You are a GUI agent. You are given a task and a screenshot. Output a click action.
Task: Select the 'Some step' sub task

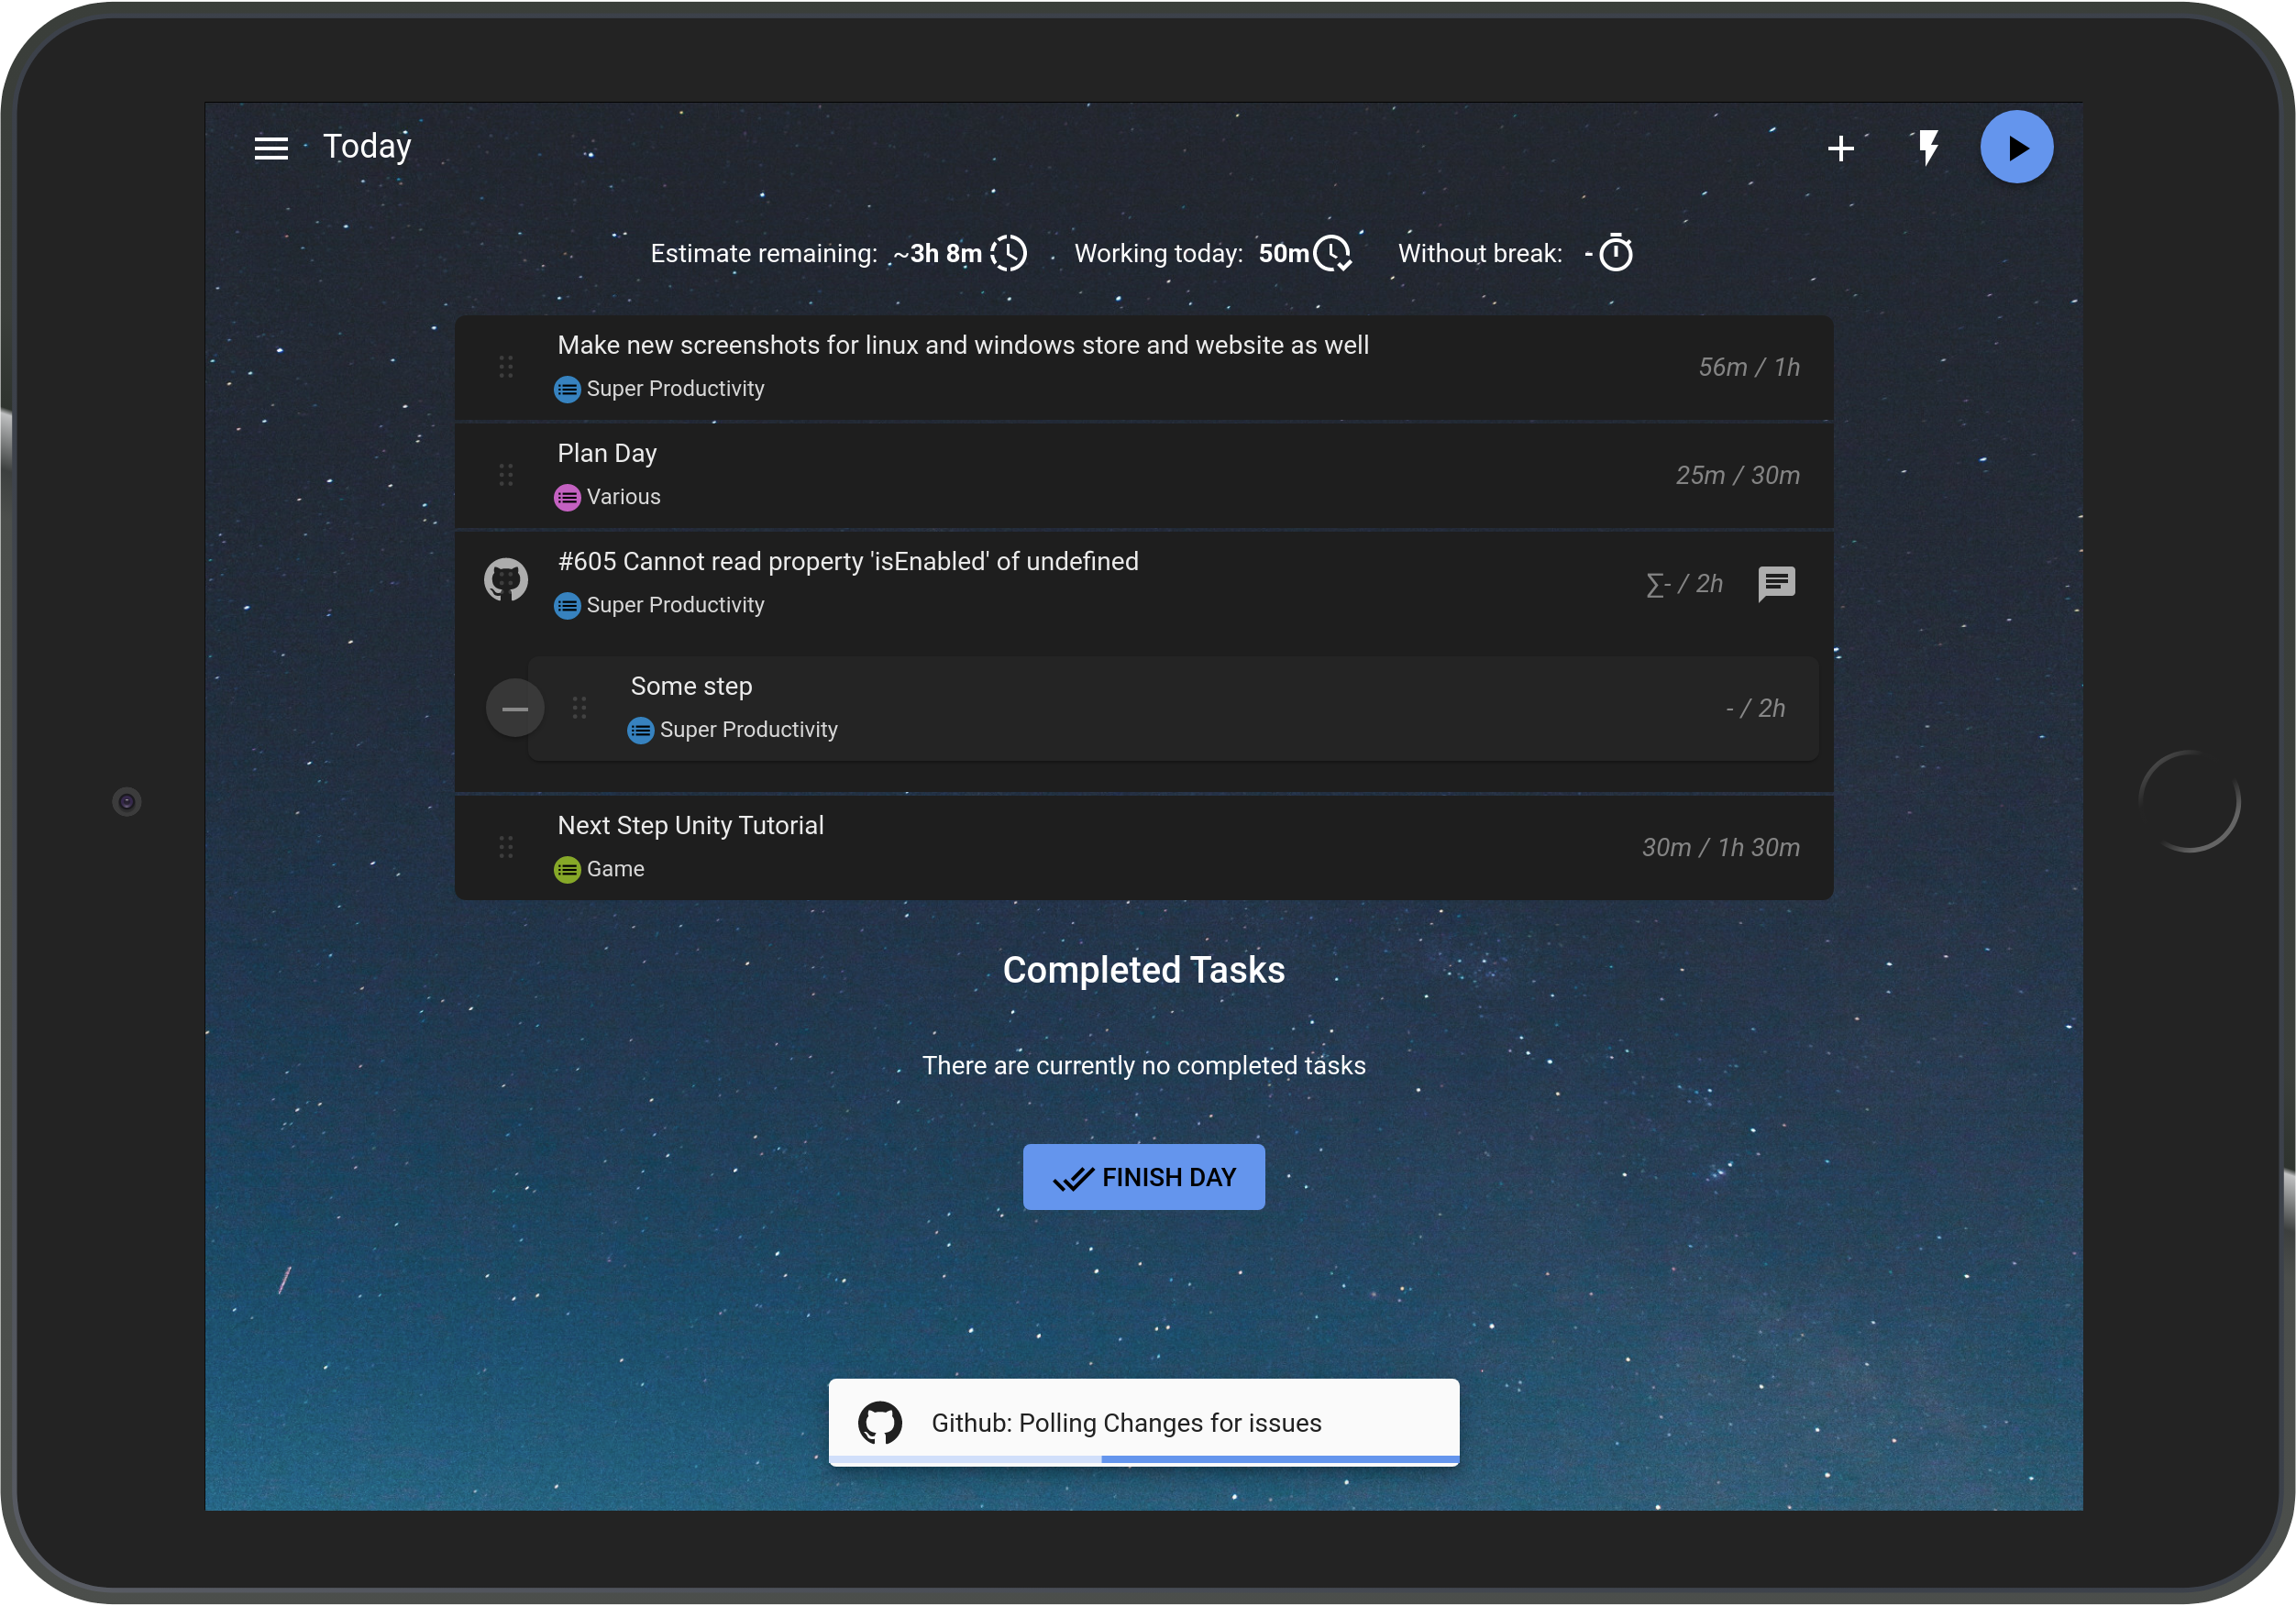click(1173, 709)
